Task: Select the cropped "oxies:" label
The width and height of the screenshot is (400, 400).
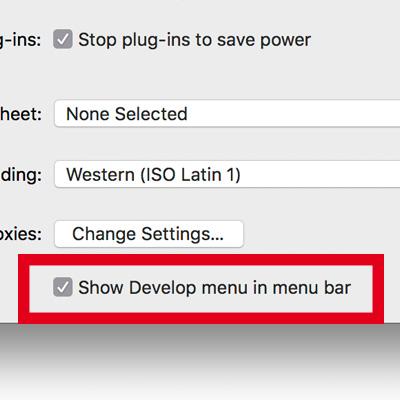Action: [21, 234]
